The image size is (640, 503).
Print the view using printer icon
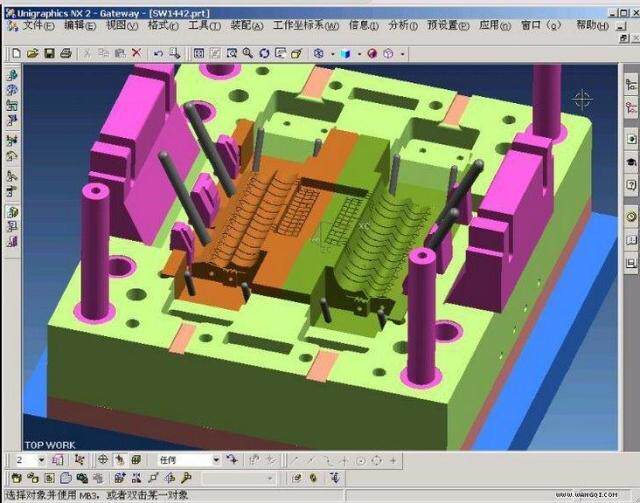point(66,53)
